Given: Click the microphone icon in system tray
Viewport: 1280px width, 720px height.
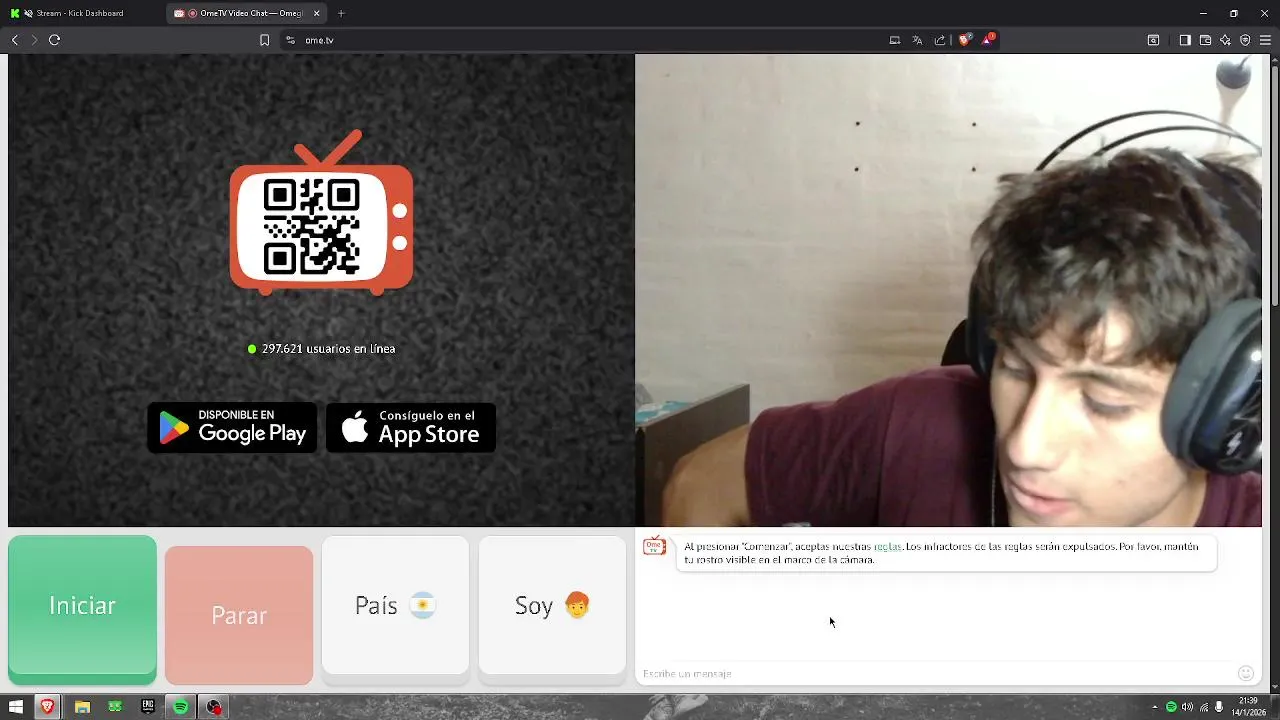Looking at the screenshot, I should [x=1219, y=707].
